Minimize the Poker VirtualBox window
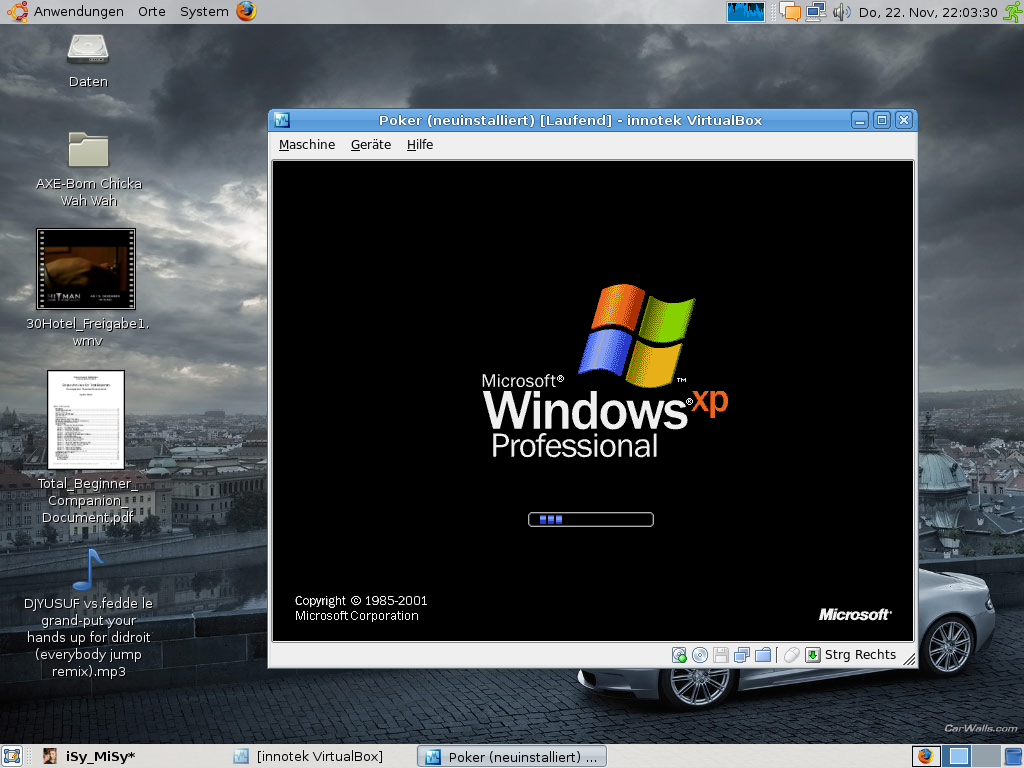The image size is (1024, 768). point(860,120)
